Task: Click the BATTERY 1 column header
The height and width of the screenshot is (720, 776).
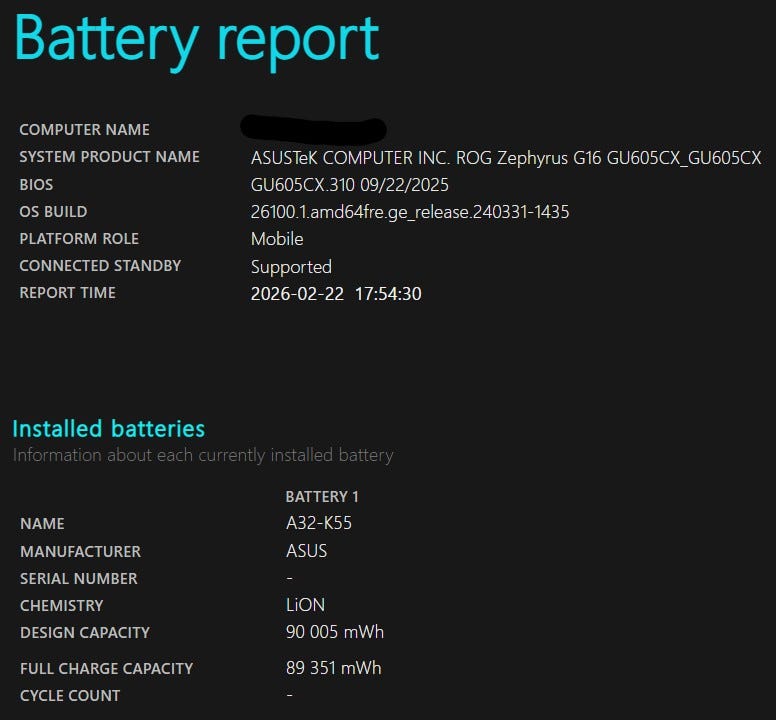Action: click(322, 497)
